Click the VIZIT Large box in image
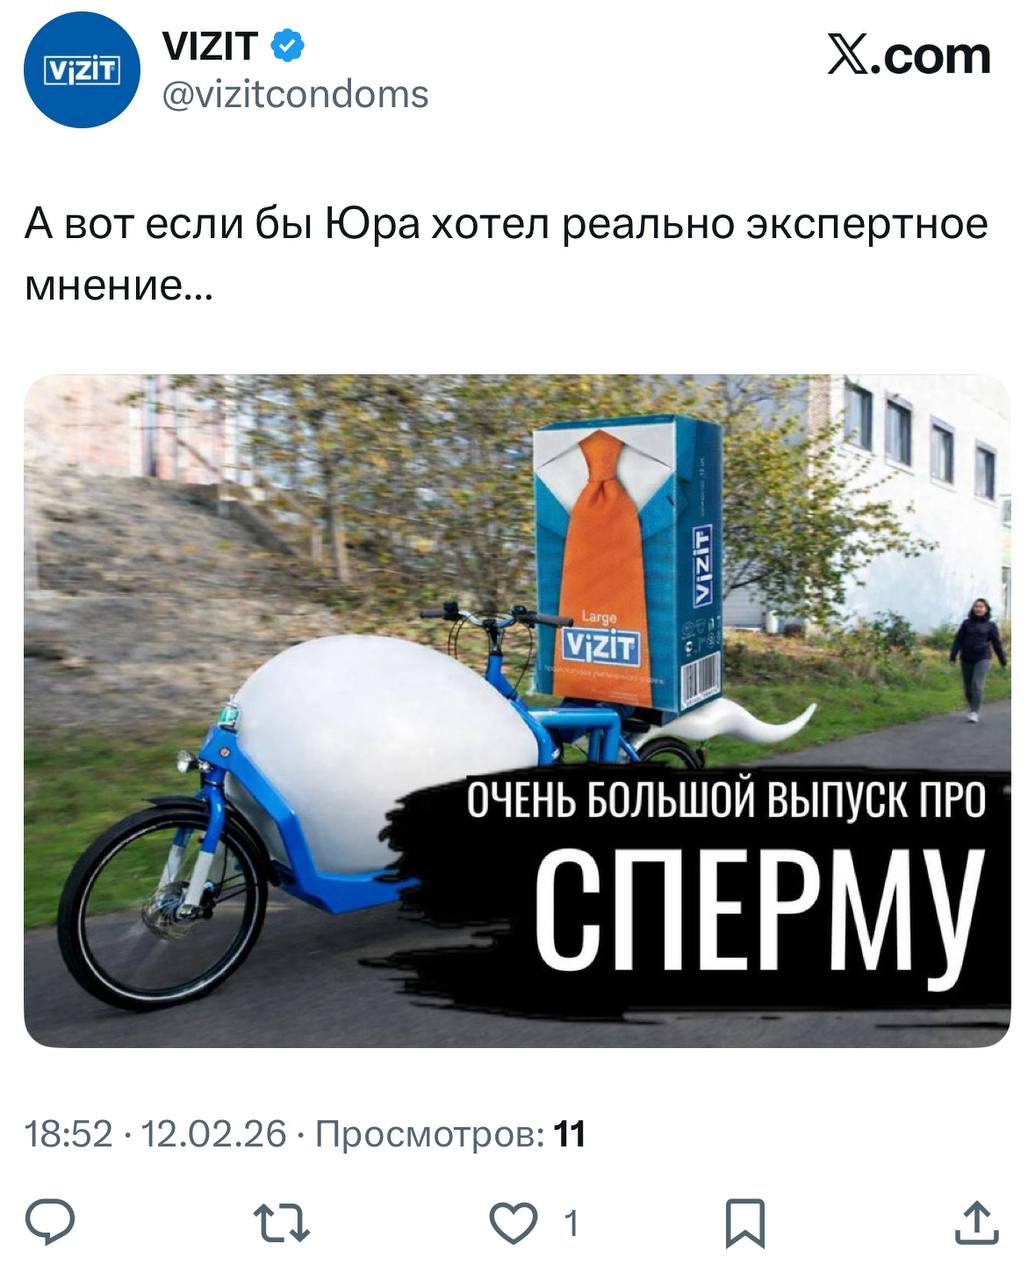Screen dimensions: 1035x1280 [x=627, y=563]
